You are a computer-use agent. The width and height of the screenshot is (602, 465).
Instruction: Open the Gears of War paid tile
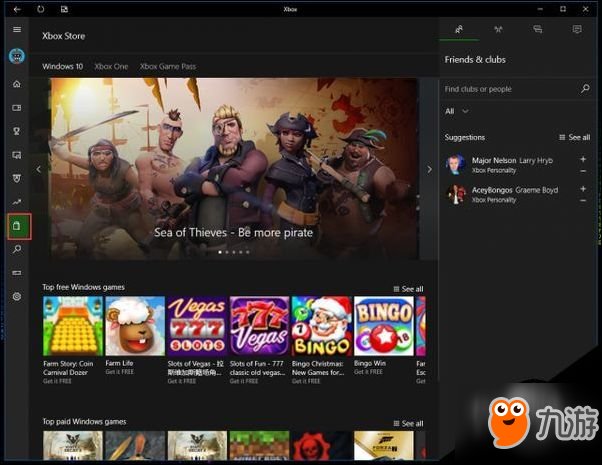[x=322, y=445]
